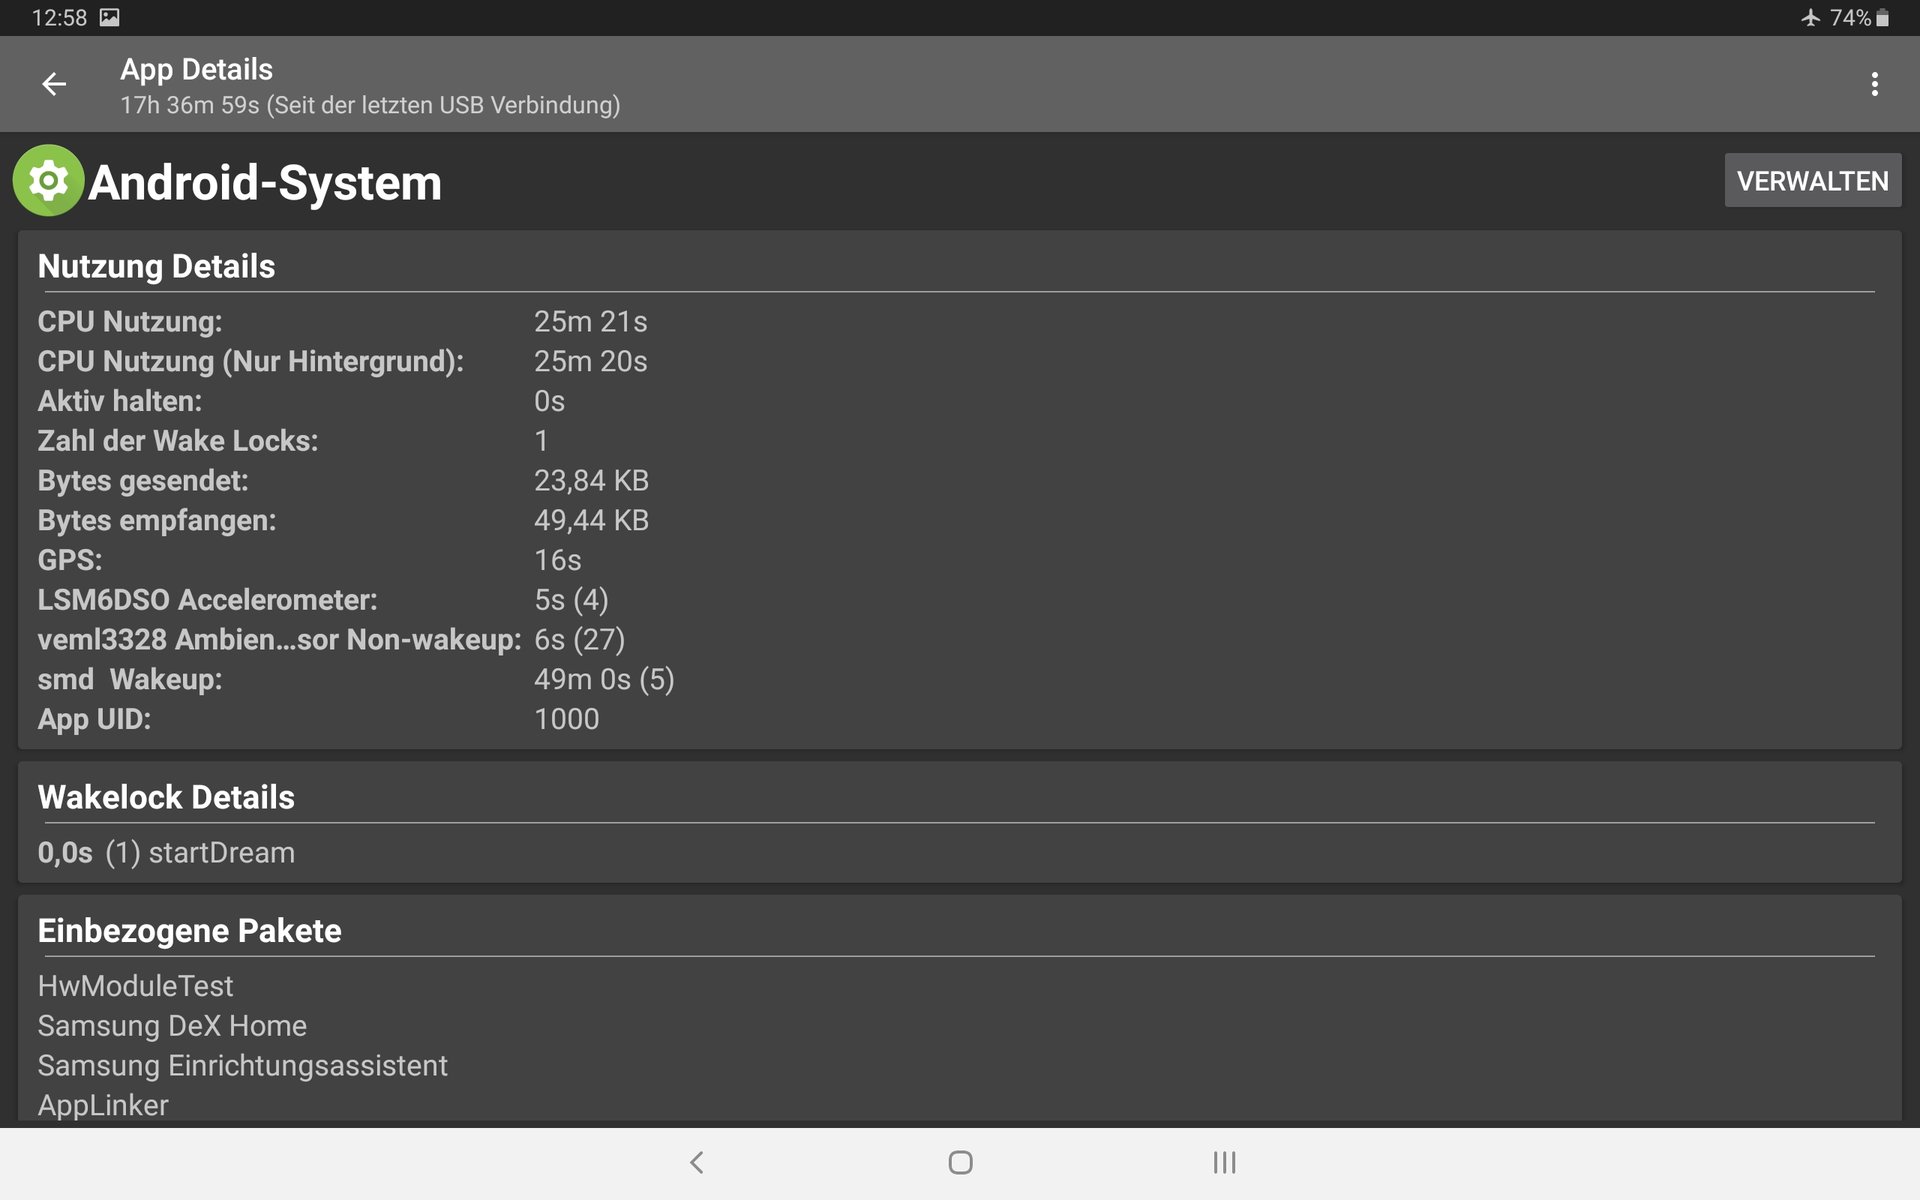Image resolution: width=1920 pixels, height=1200 pixels.
Task: Select the CPU Nutzung value 25m 21s
Action: [590, 321]
